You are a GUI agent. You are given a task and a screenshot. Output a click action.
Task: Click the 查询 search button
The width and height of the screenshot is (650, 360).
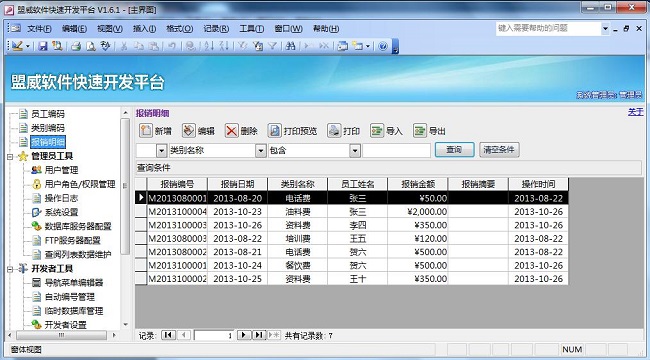[x=454, y=150]
